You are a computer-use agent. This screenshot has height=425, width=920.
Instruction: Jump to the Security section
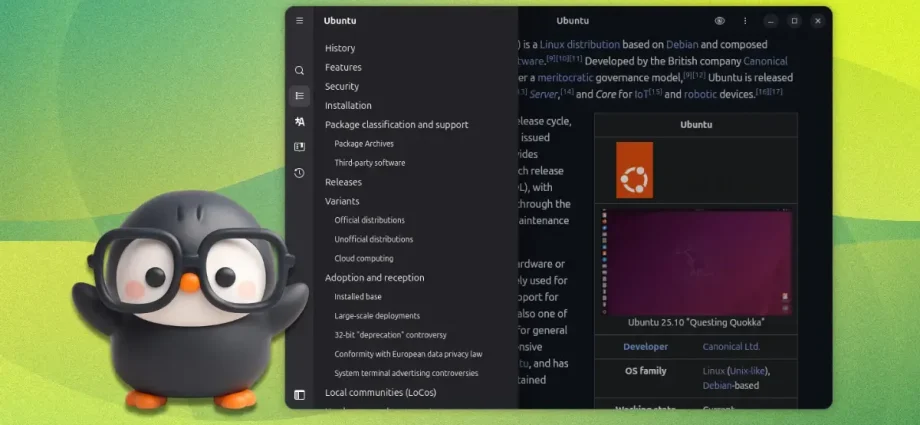click(341, 86)
